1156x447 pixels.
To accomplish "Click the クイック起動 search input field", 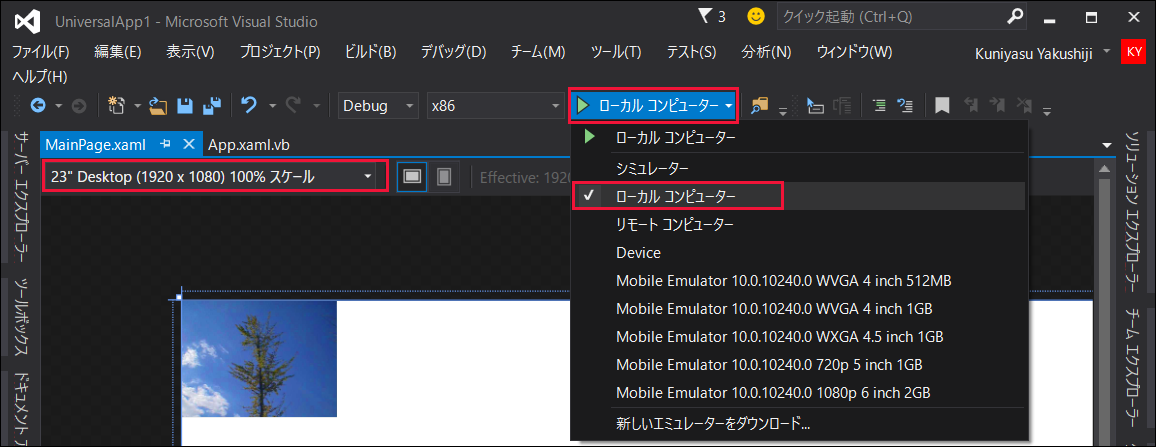I will click(901, 15).
